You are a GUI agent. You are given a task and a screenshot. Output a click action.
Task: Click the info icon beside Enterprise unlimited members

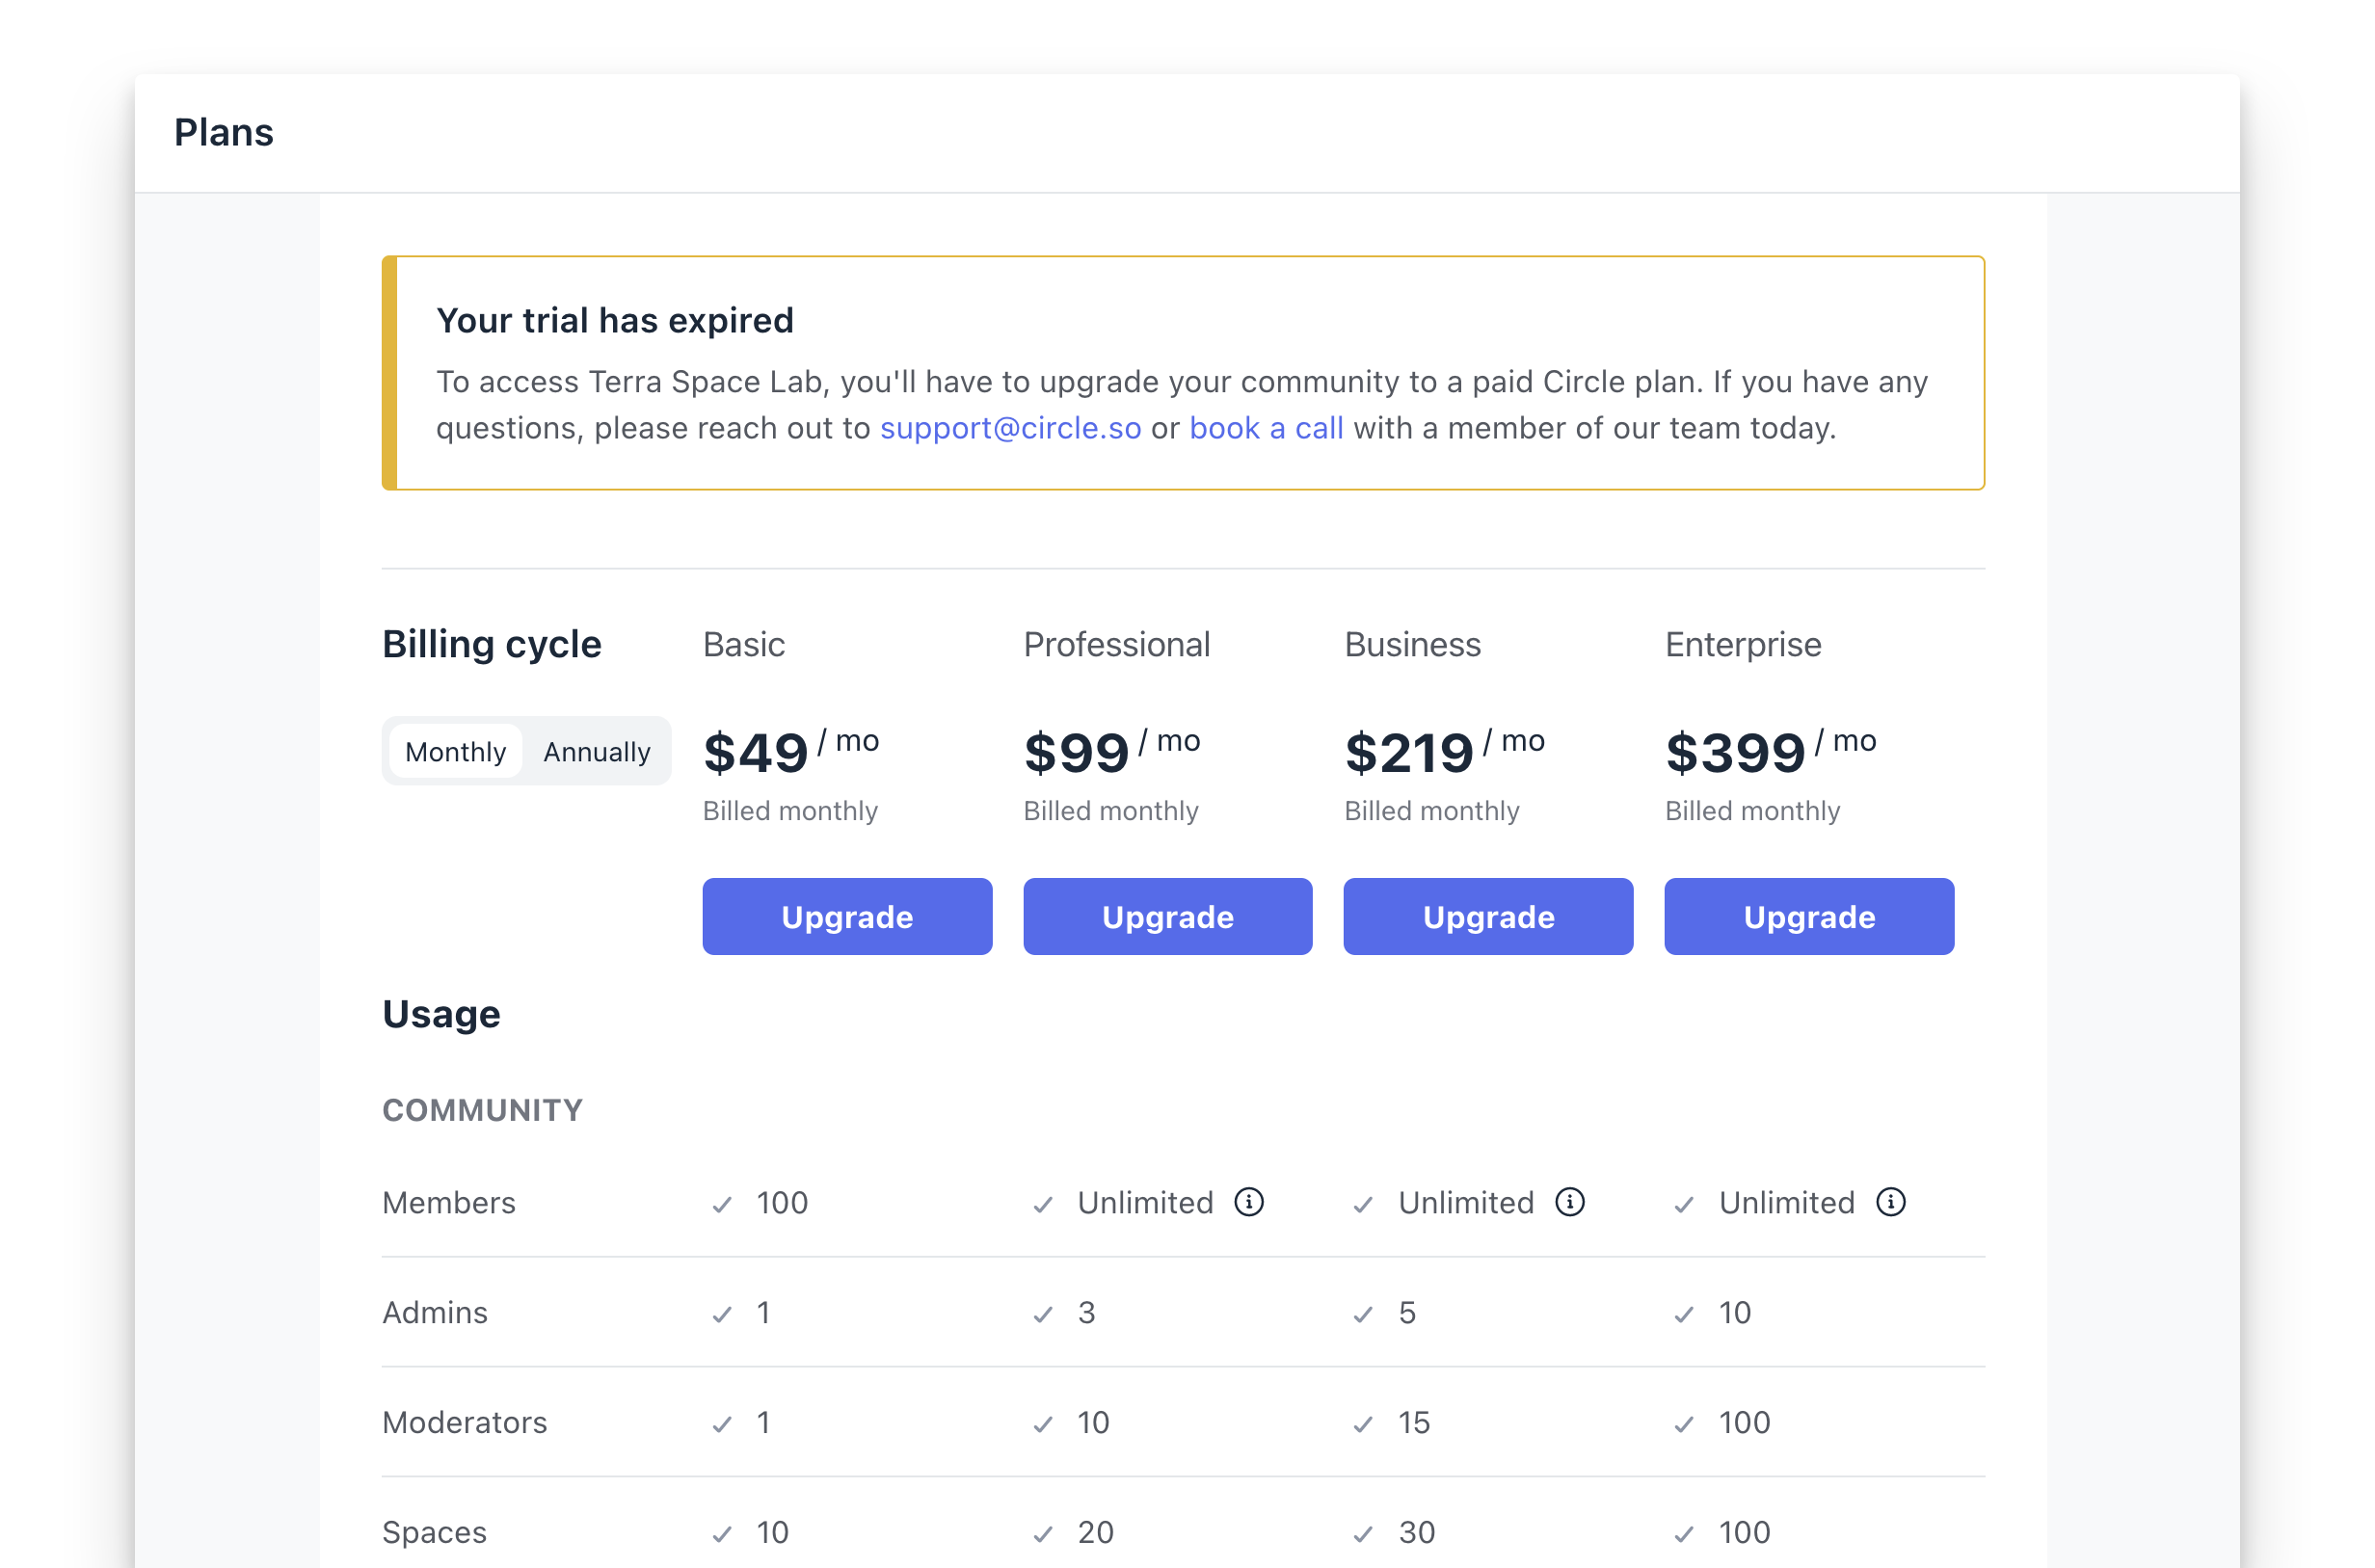[1890, 1203]
